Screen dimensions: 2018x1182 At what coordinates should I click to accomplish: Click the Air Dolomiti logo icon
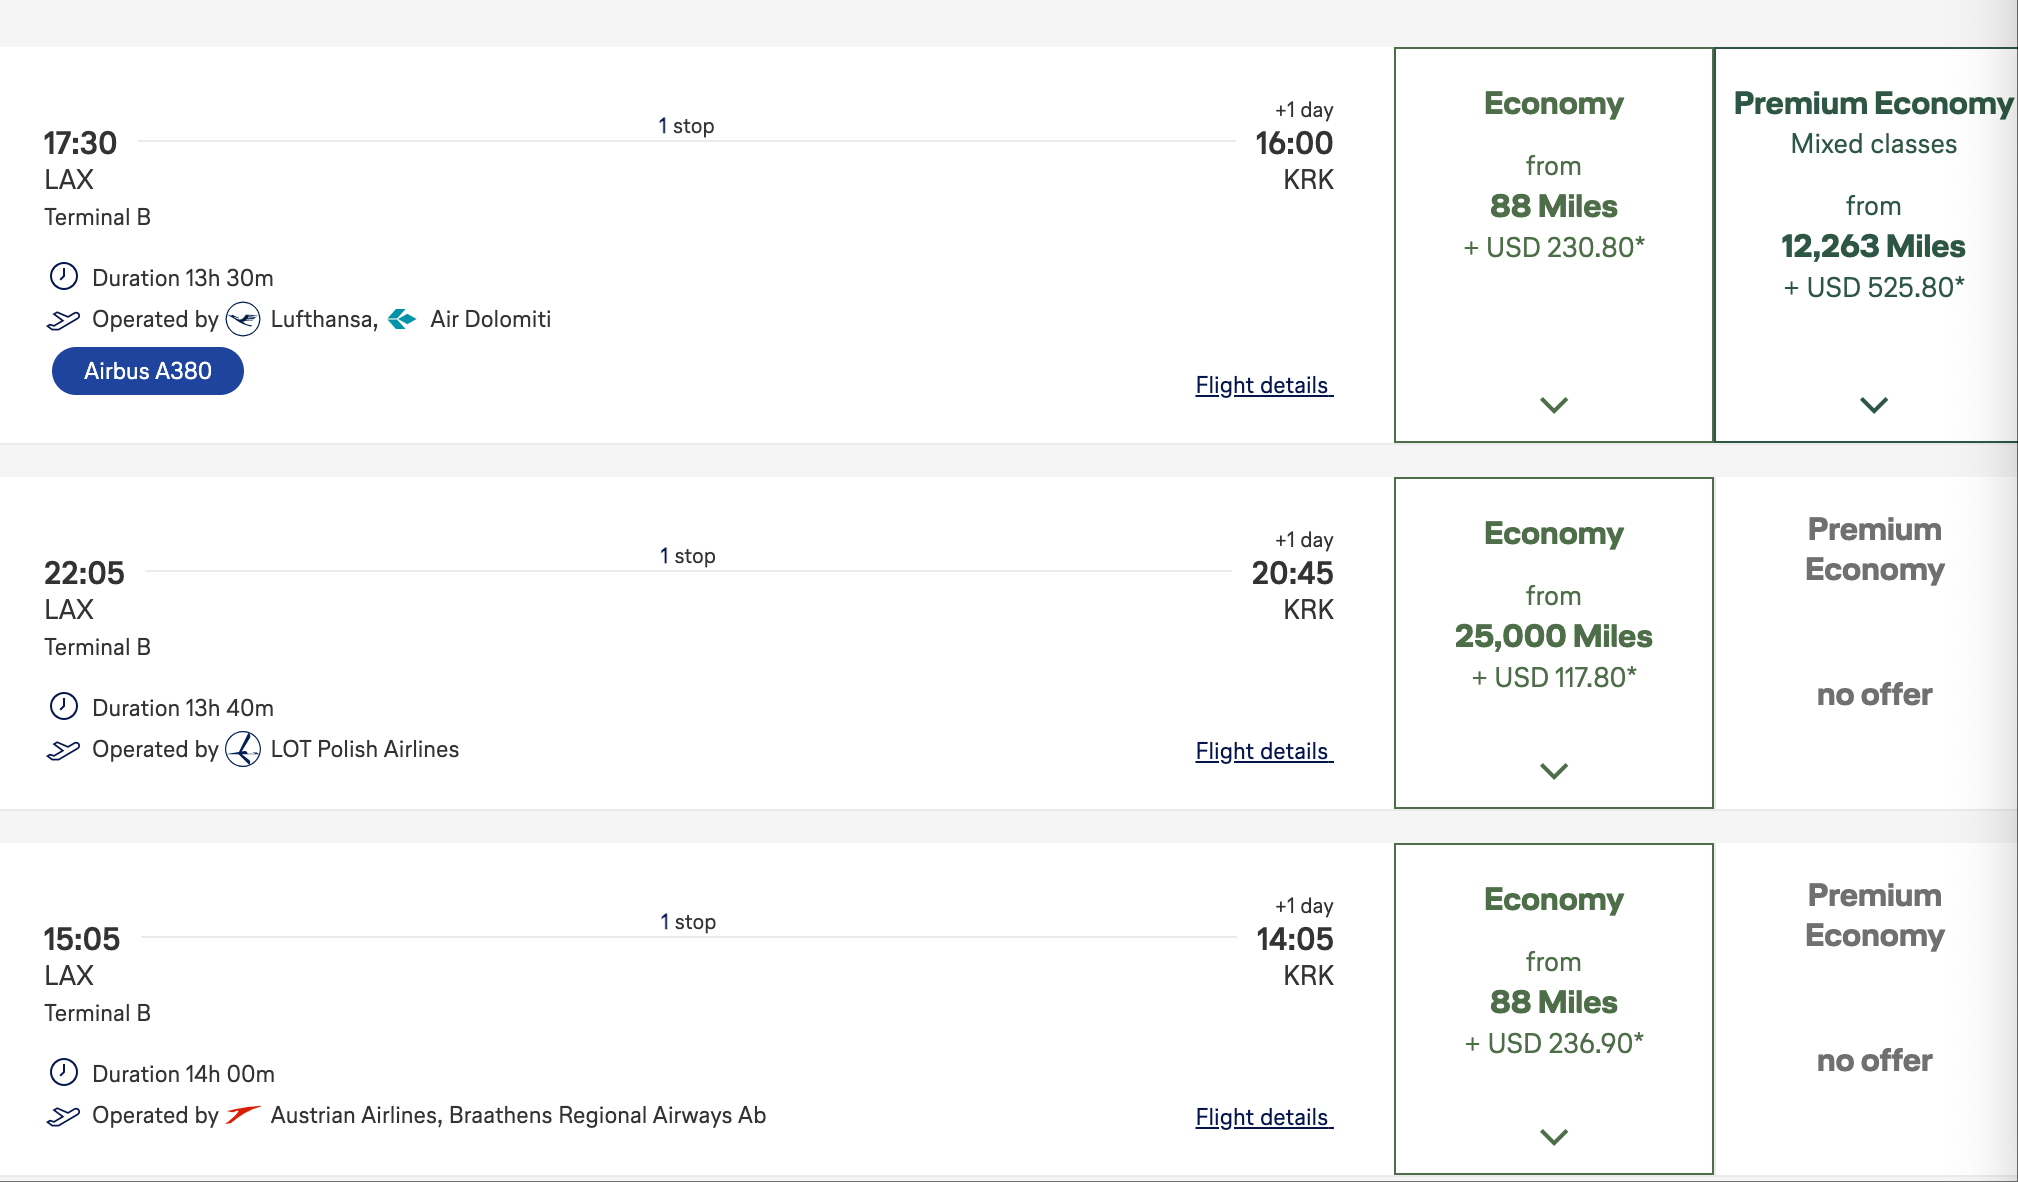pyautogui.click(x=402, y=319)
